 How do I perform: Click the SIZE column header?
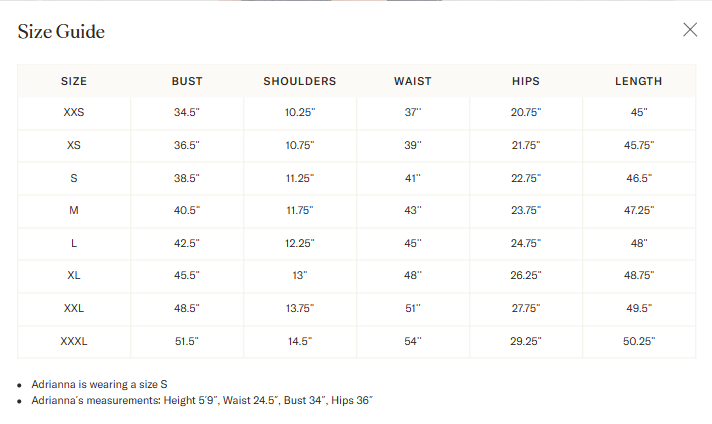point(74,81)
